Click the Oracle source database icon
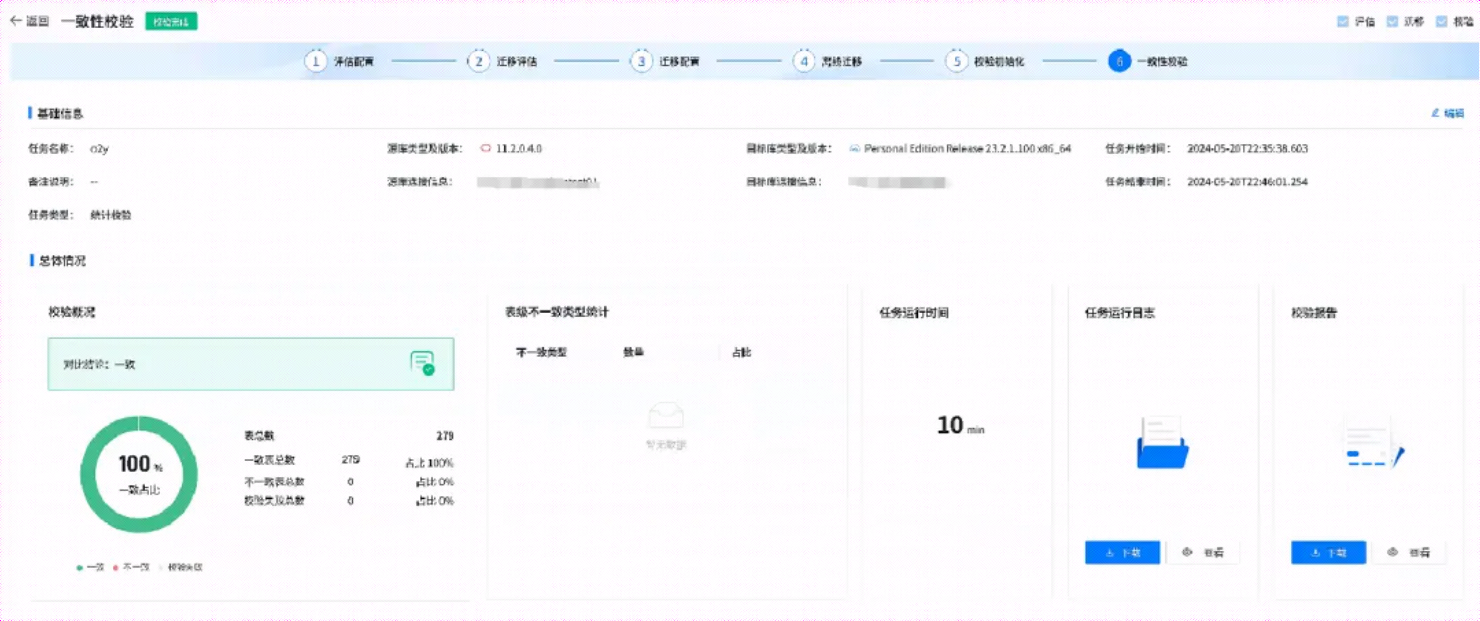The height and width of the screenshot is (621, 1480). [x=486, y=148]
